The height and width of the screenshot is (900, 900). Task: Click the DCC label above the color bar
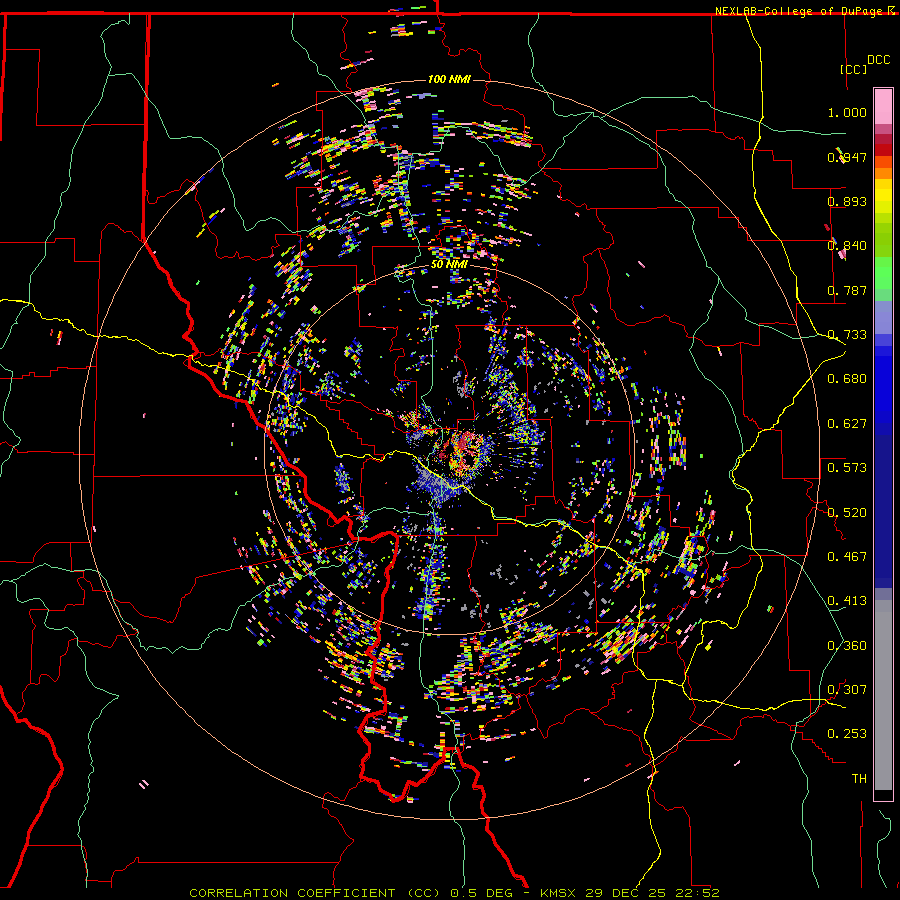[879, 60]
